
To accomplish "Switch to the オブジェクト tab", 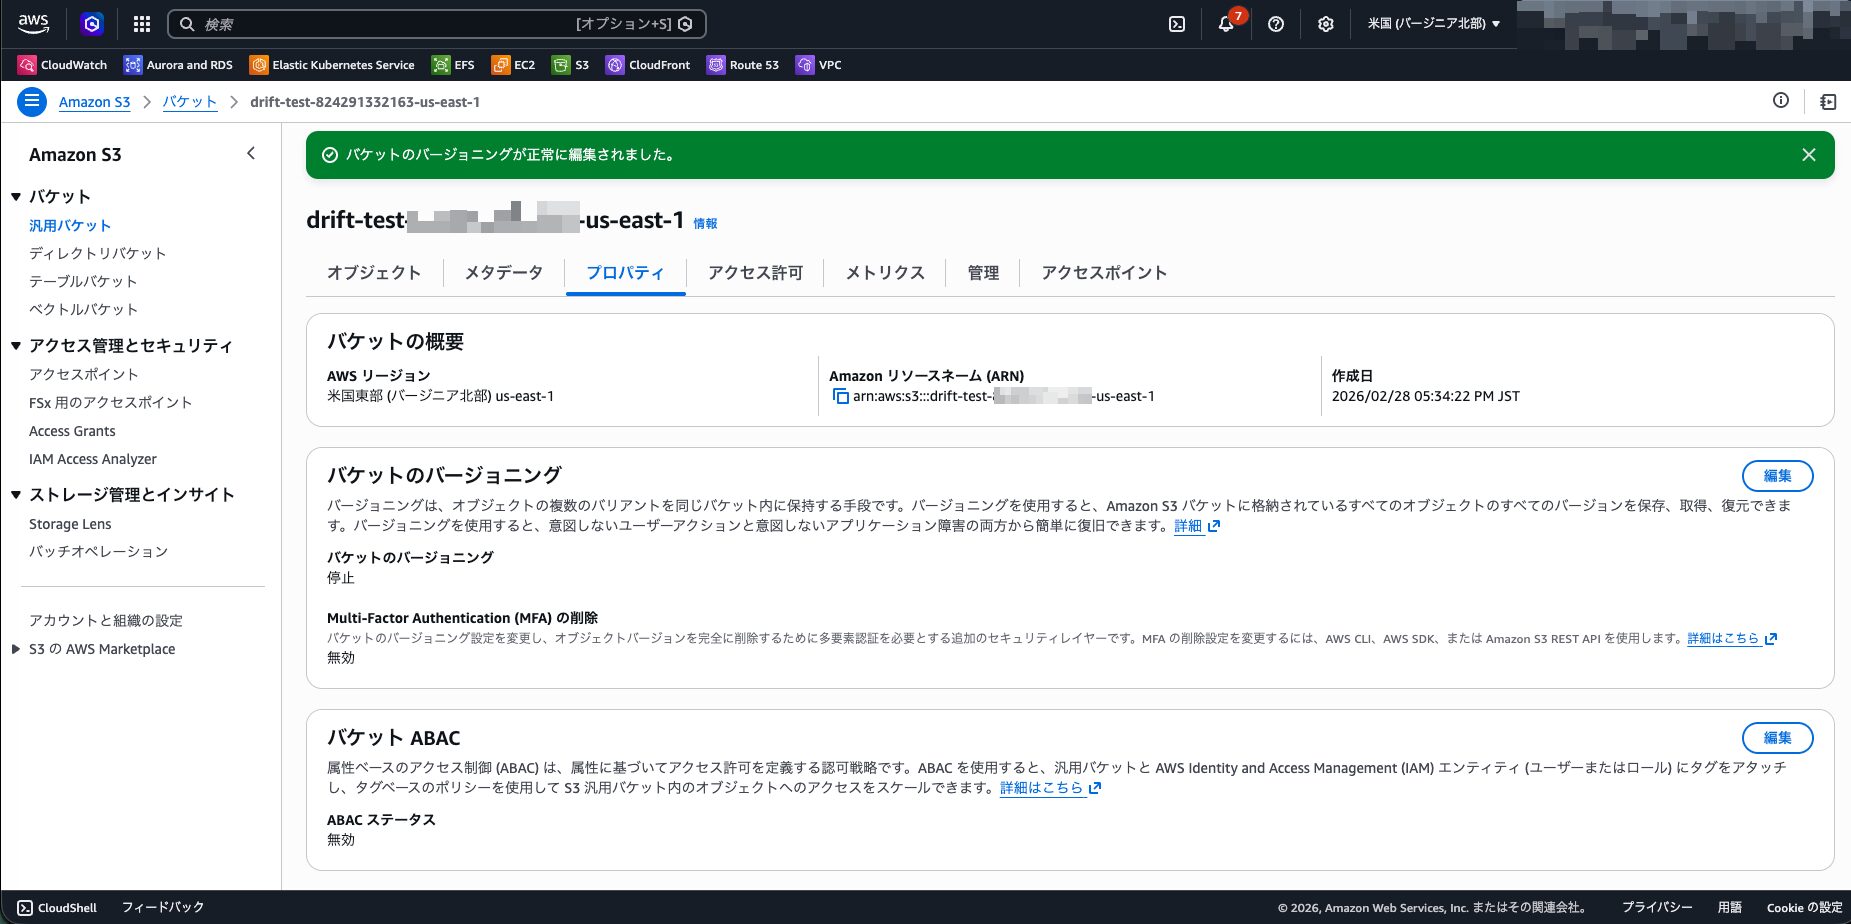I will click(374, 273).
